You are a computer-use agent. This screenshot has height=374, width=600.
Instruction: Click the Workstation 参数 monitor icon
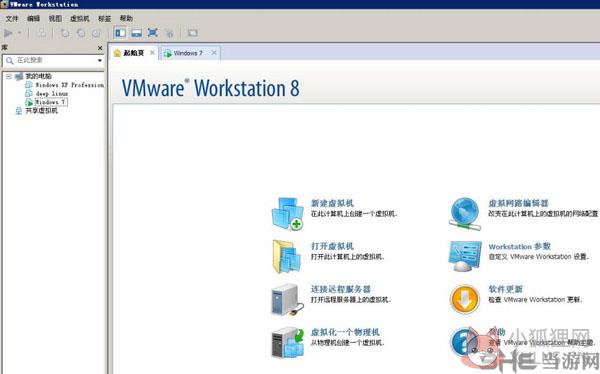tap(465, 256)
